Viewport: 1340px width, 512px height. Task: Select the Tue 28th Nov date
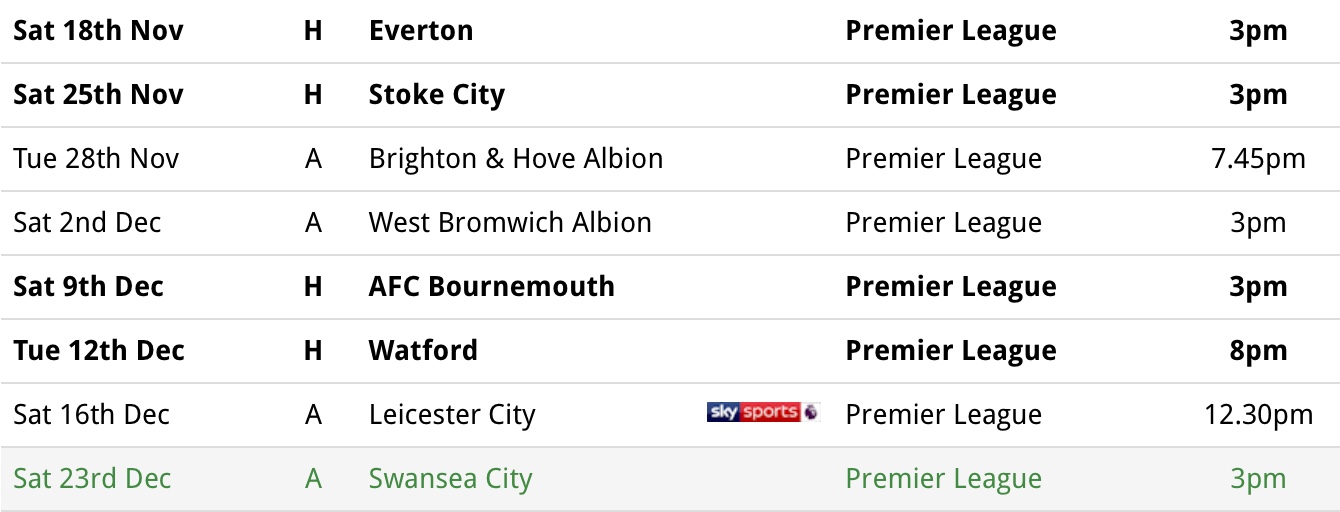96,159
